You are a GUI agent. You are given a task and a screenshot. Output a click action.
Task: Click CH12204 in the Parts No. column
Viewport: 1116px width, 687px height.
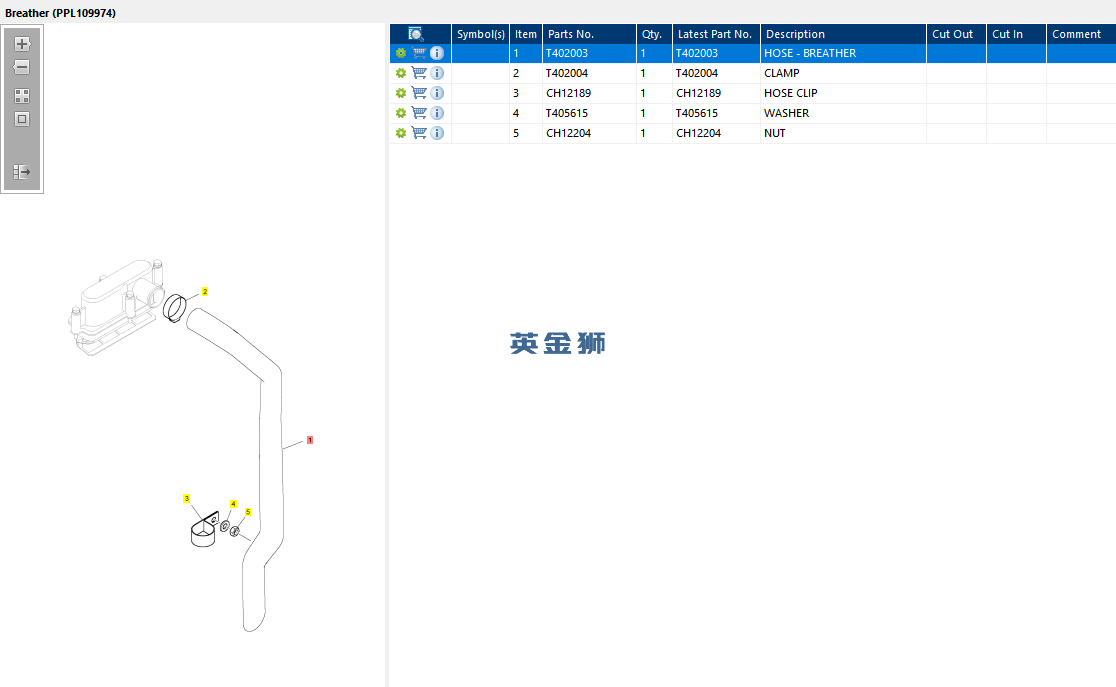568,133
